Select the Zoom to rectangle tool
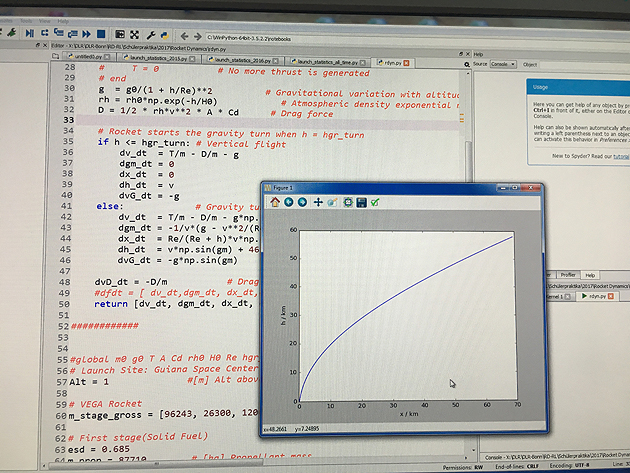Image resolution: width=630 pixels, height=473 pixels. coord(333,201)
